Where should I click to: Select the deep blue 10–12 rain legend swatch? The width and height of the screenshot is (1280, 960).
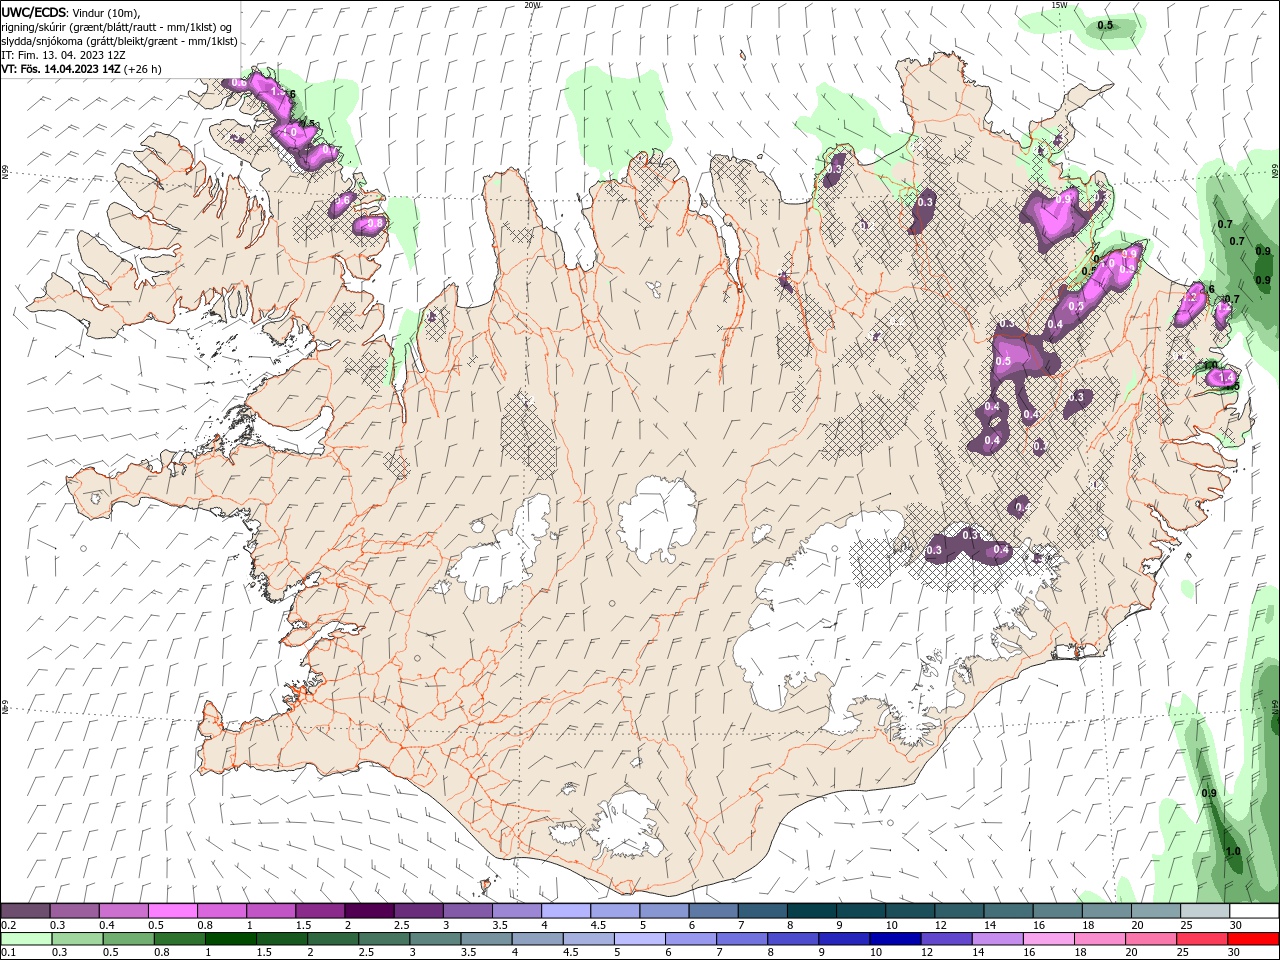895,938
